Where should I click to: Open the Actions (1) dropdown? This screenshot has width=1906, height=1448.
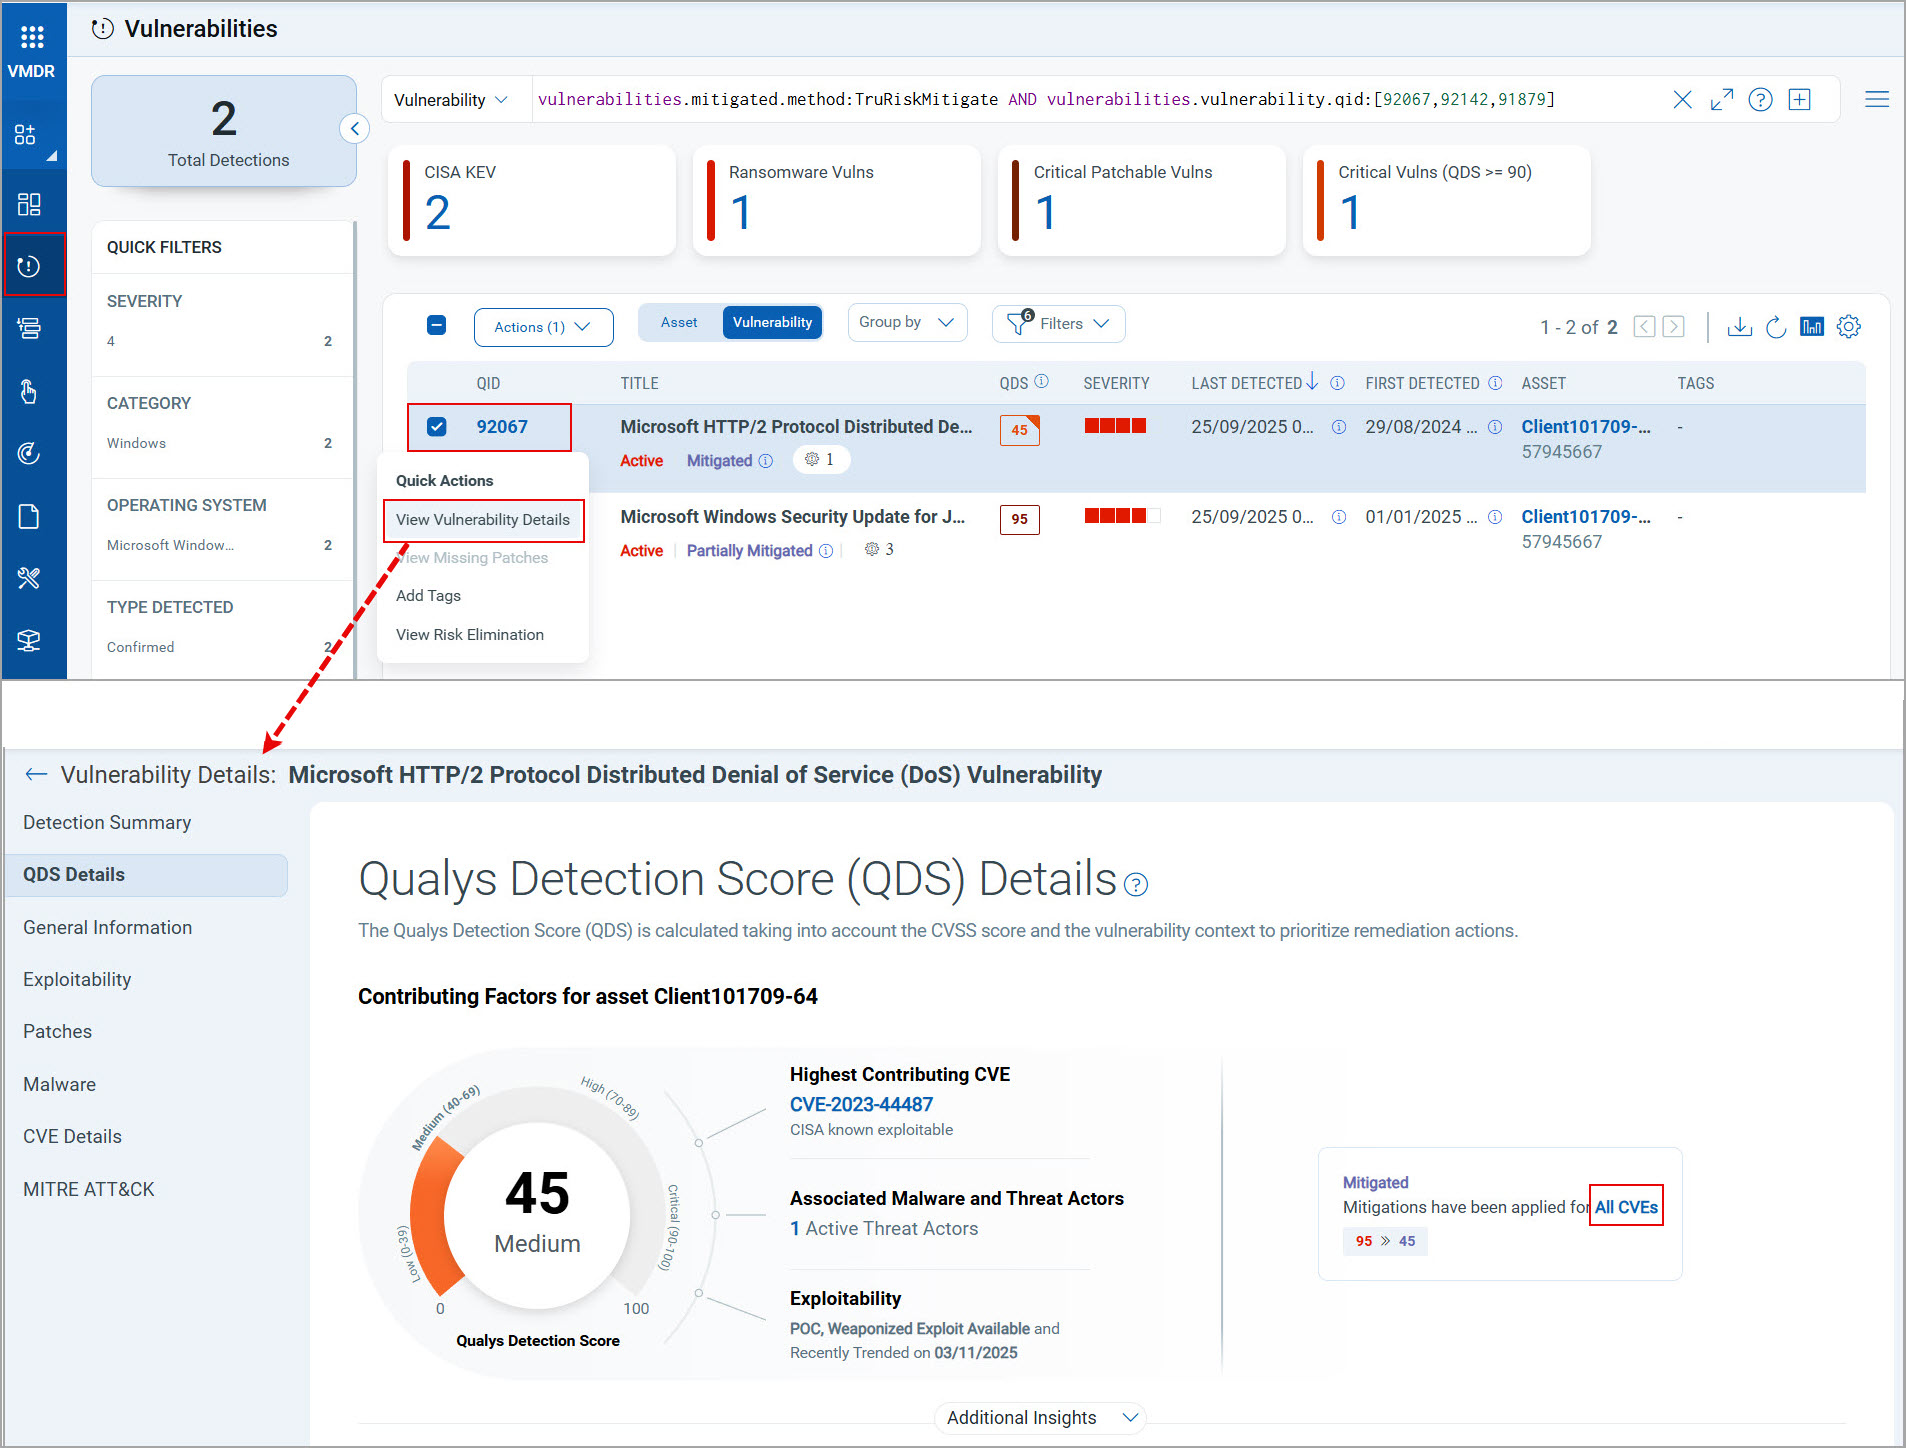pyautogui.click(x=543, y=327)
